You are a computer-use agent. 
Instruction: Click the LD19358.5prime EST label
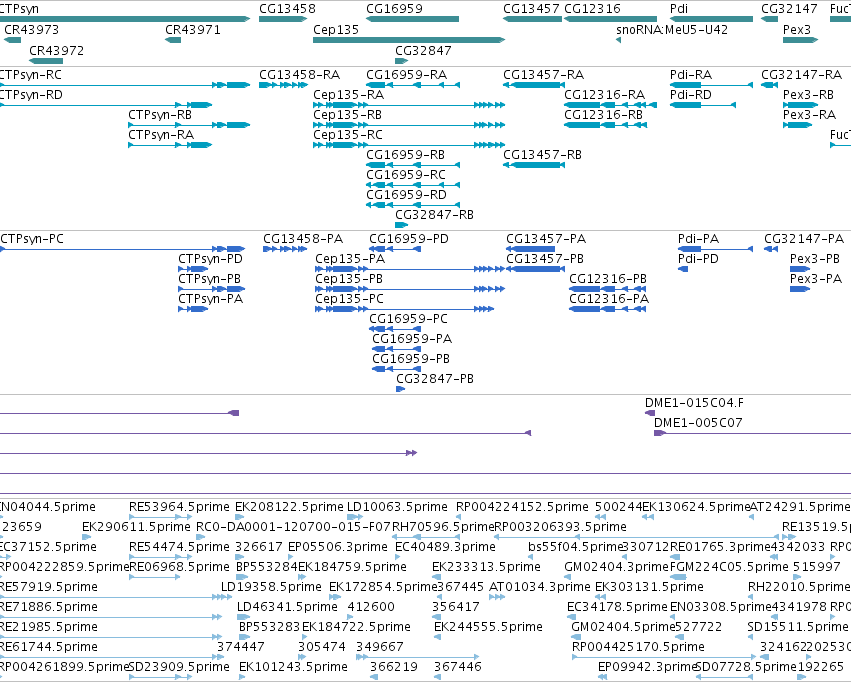pos(271,588)
